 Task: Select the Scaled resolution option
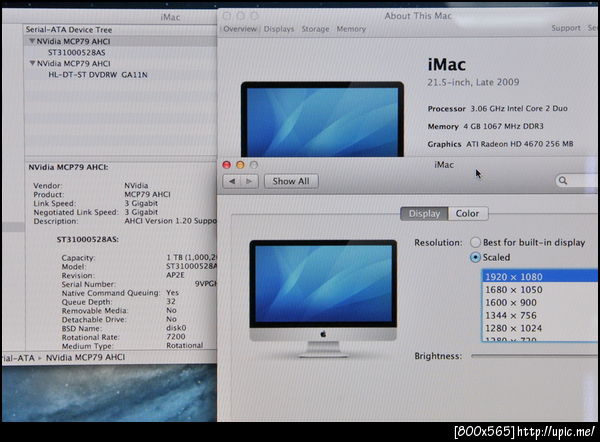(x=475, y=257)
